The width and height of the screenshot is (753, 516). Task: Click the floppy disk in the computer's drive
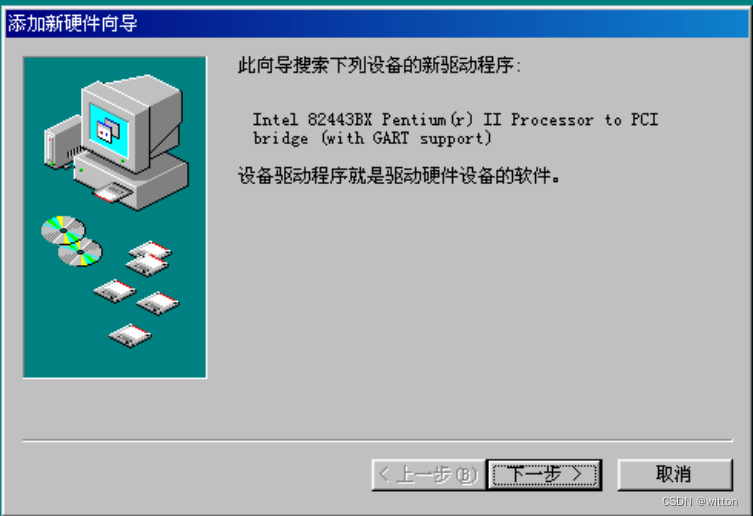(x=112, y=193)
